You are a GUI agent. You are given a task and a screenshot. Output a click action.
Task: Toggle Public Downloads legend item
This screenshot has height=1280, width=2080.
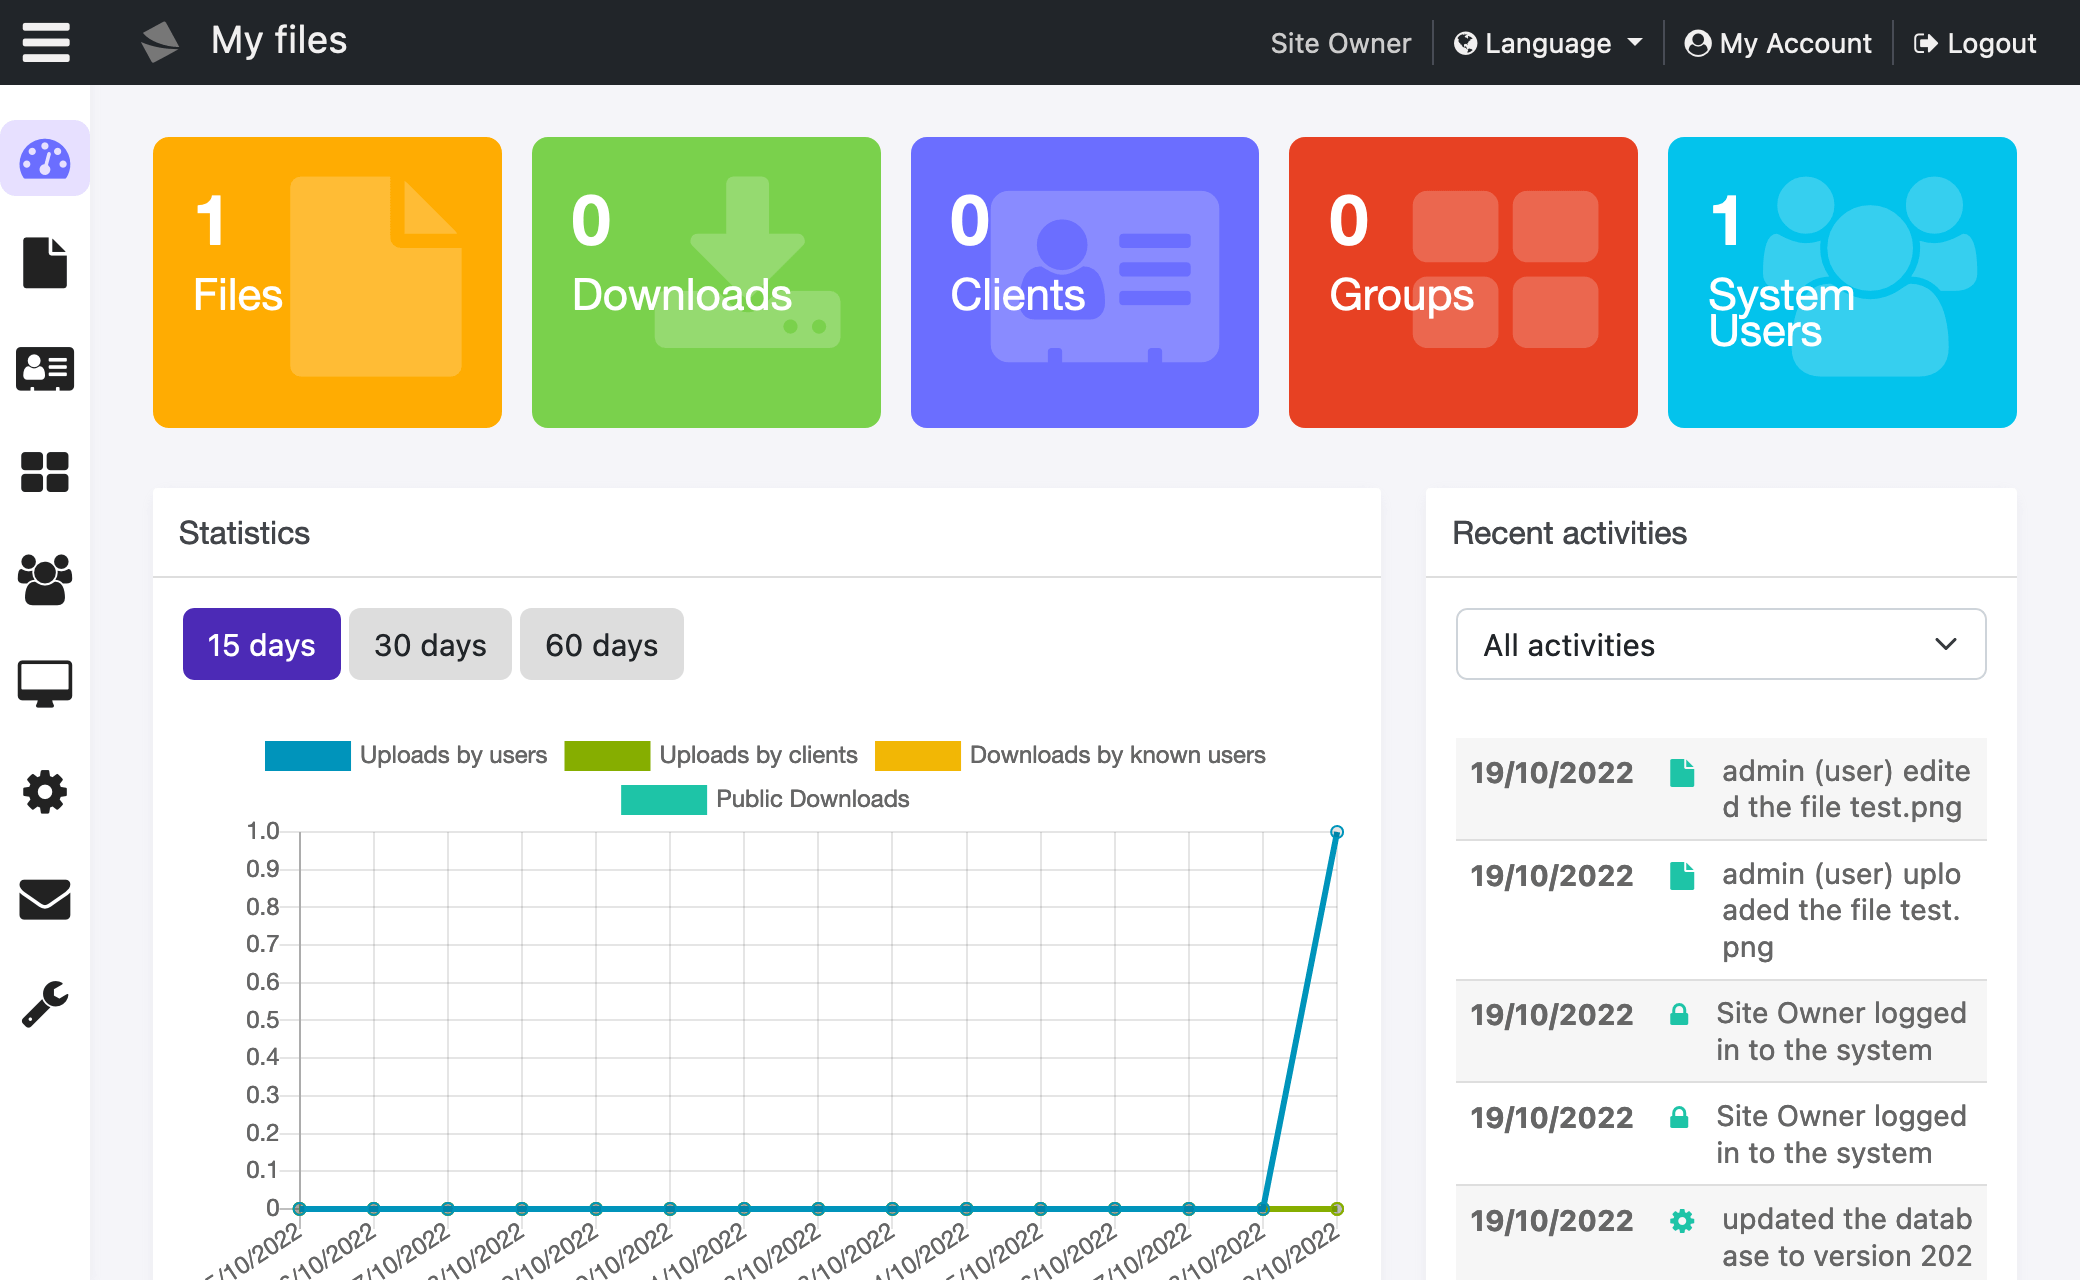765,799
